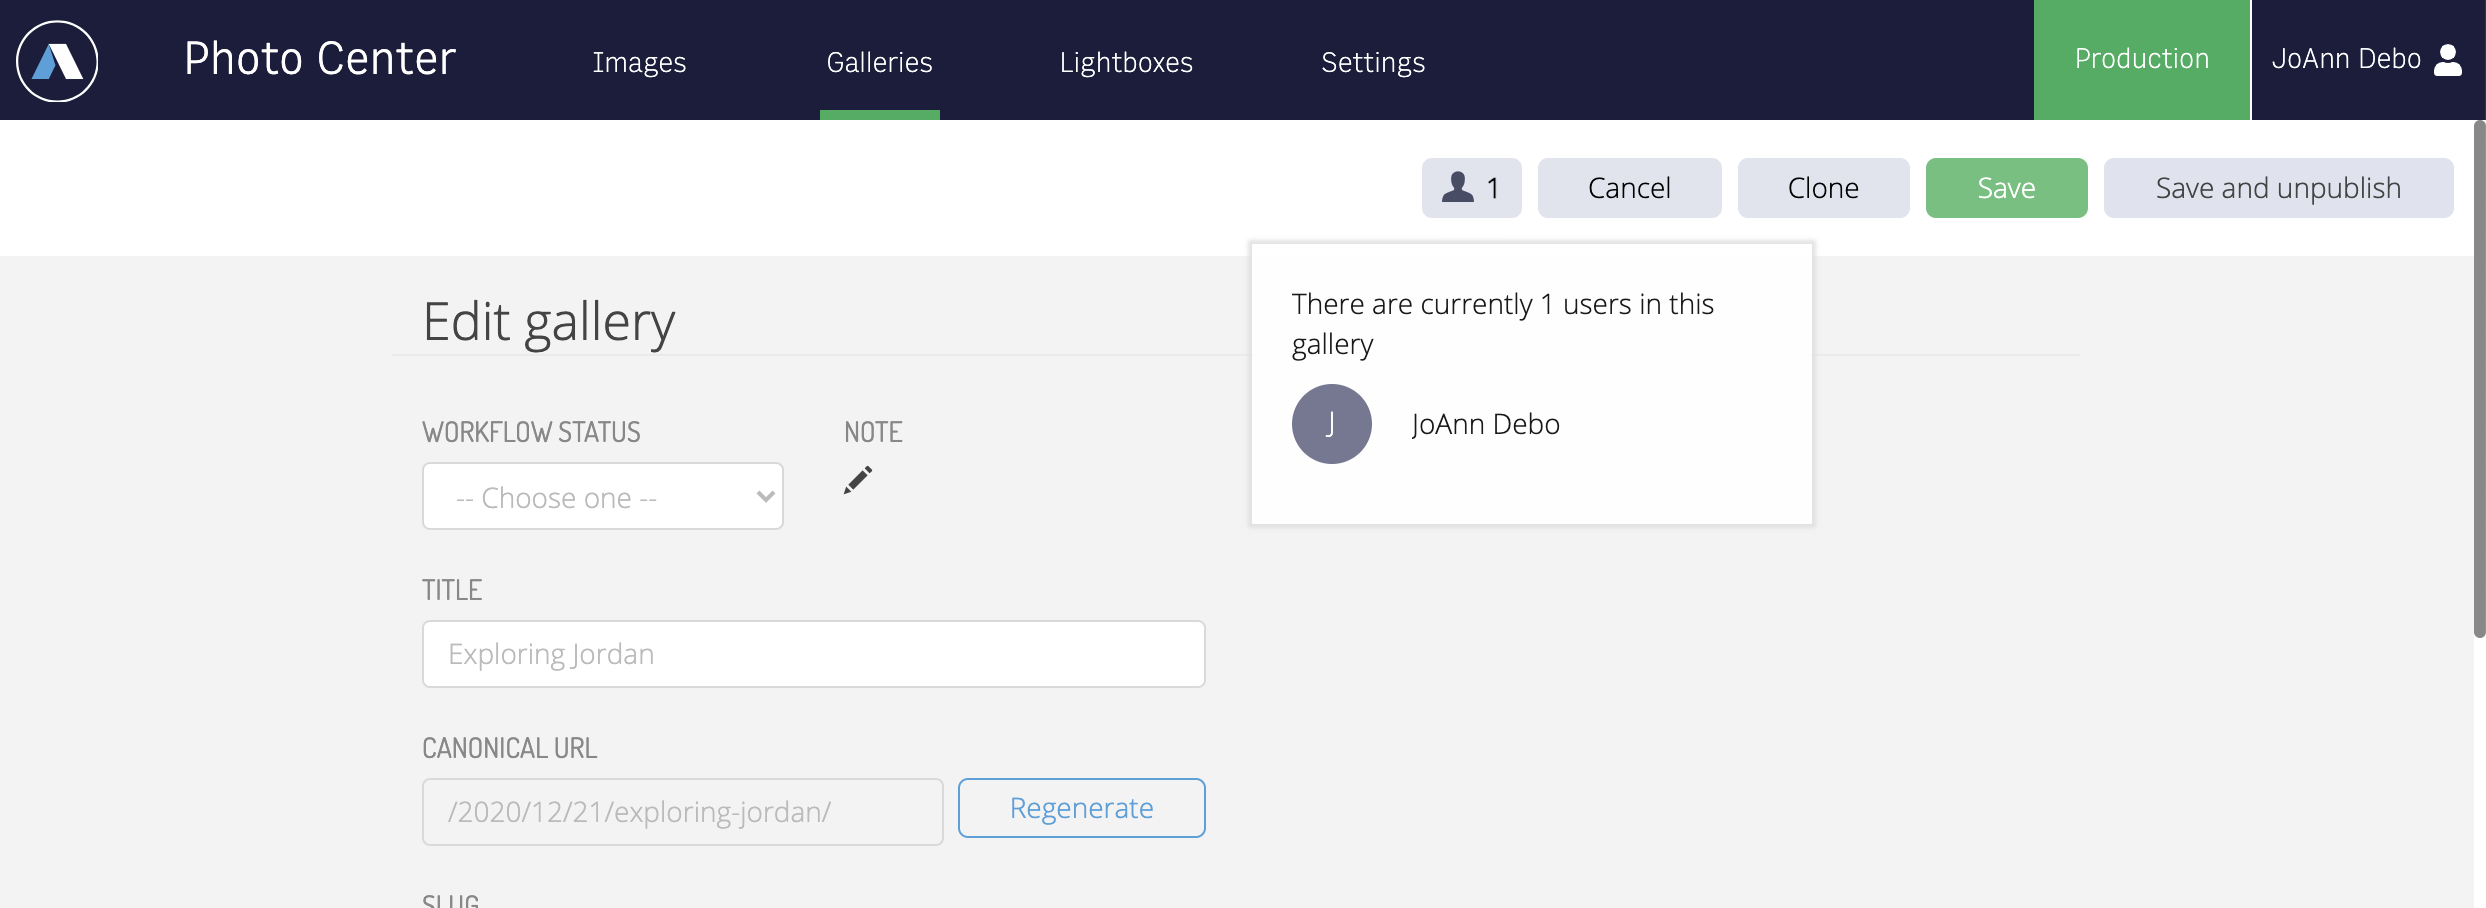Click JoAnn Debo's avatar circle in the popup
The height and width of the screenshot is (908, 2486).
coord(1331,424)
